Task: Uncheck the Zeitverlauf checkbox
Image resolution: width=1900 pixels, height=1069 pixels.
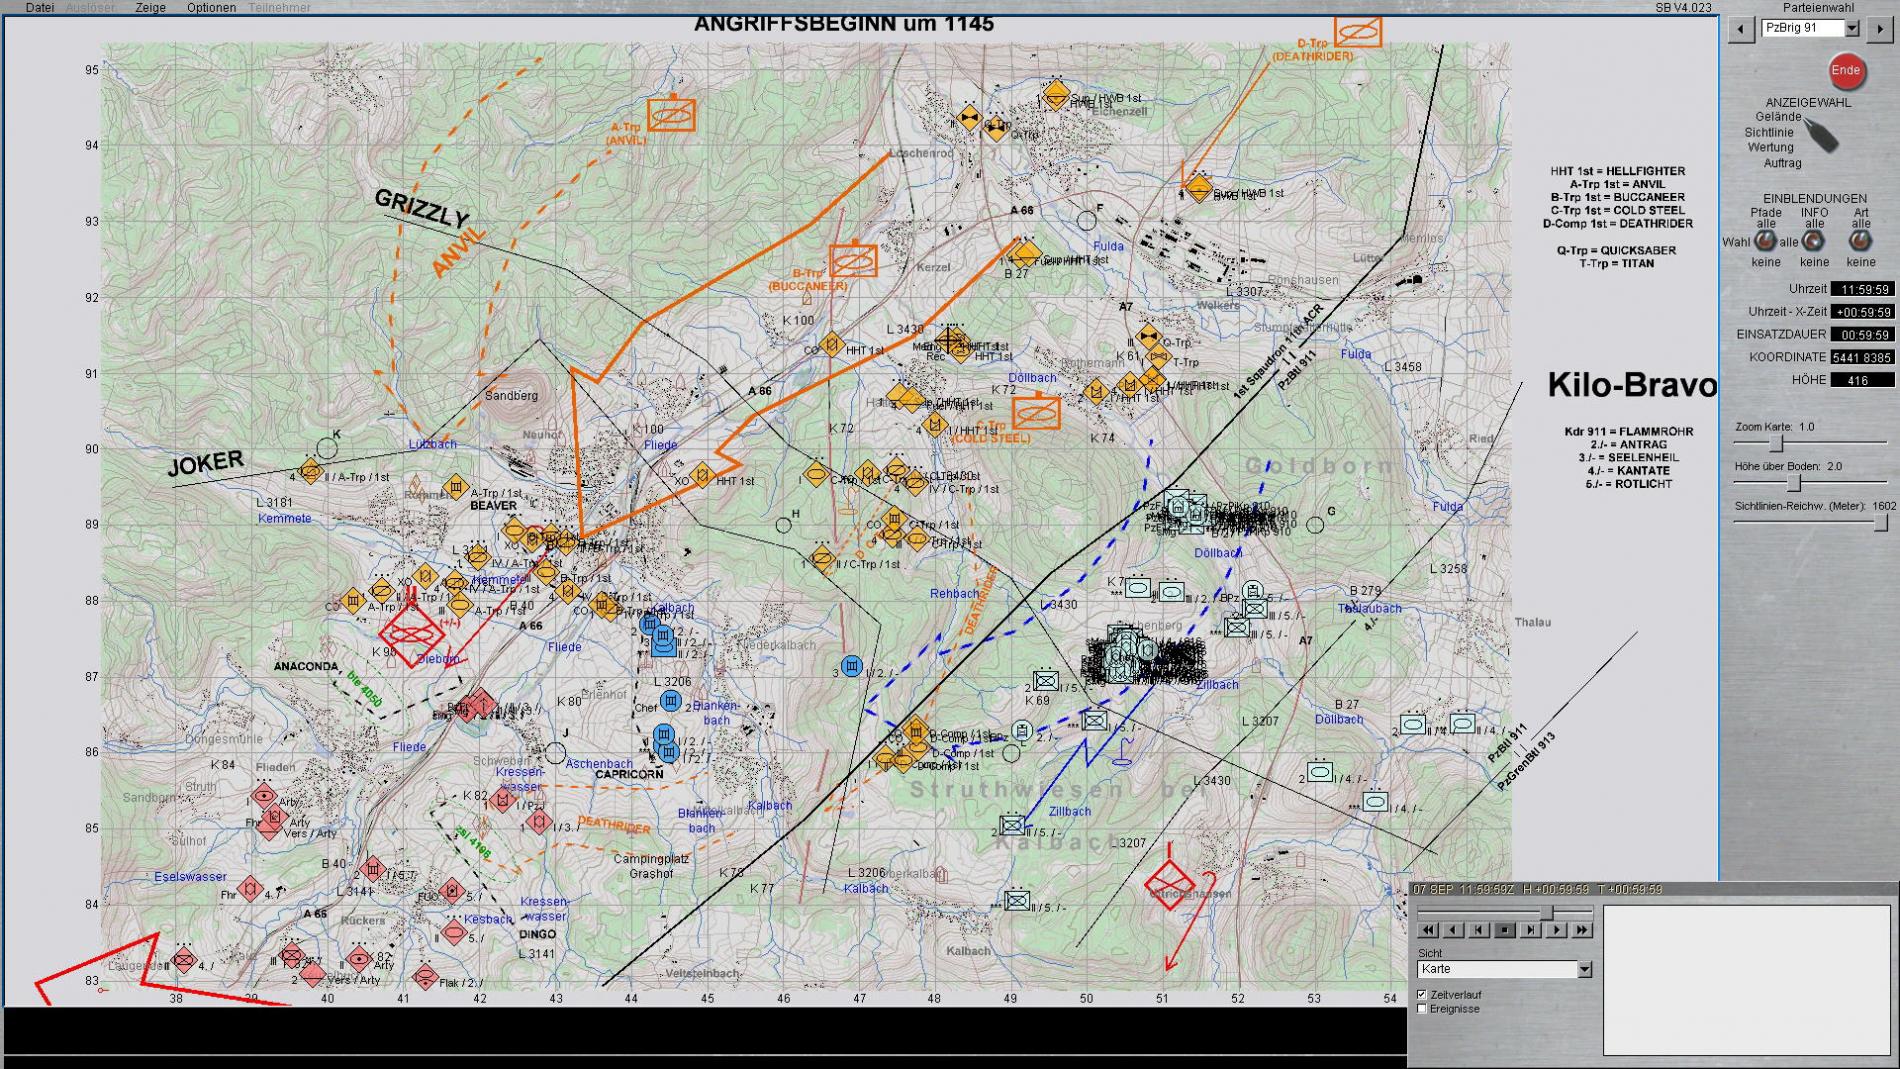Action: [x=1422, y=995]
